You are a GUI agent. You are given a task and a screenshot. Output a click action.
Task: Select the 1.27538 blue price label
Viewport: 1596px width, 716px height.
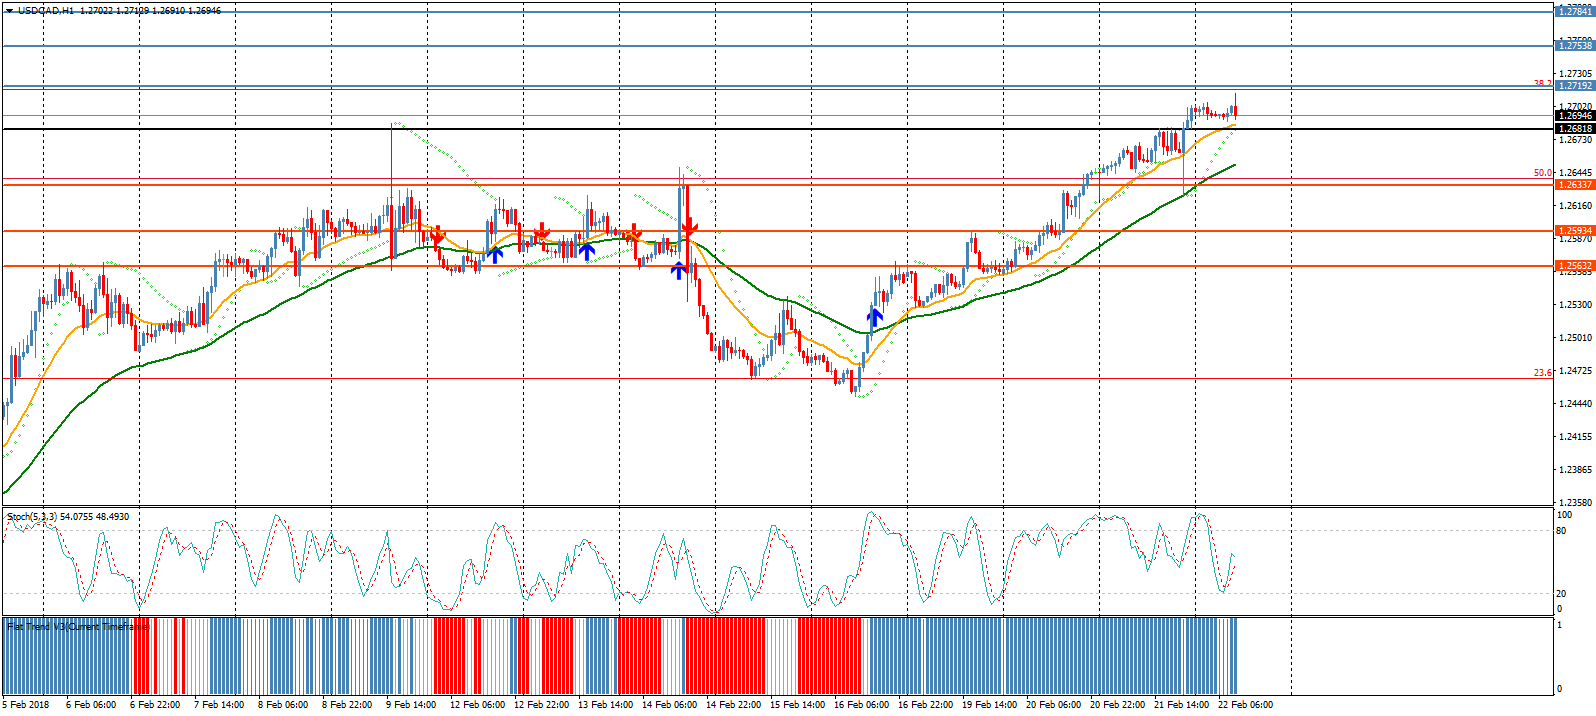[x=1574, y=46]
